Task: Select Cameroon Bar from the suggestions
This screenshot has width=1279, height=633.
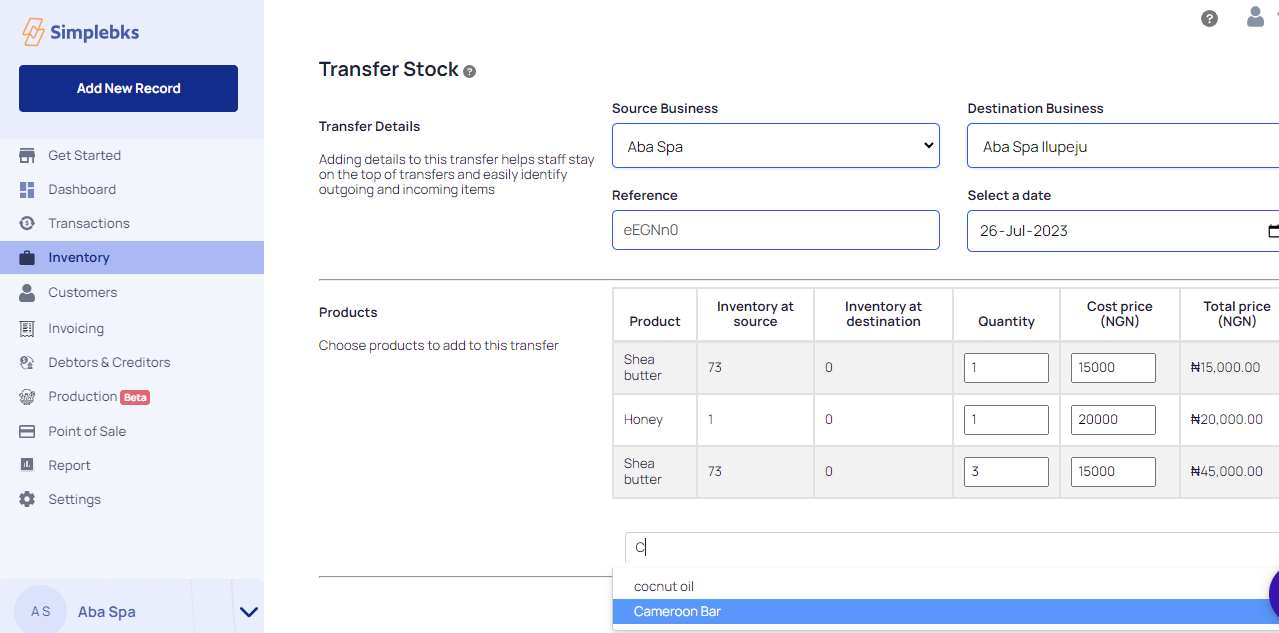Action: click(677, 611)
